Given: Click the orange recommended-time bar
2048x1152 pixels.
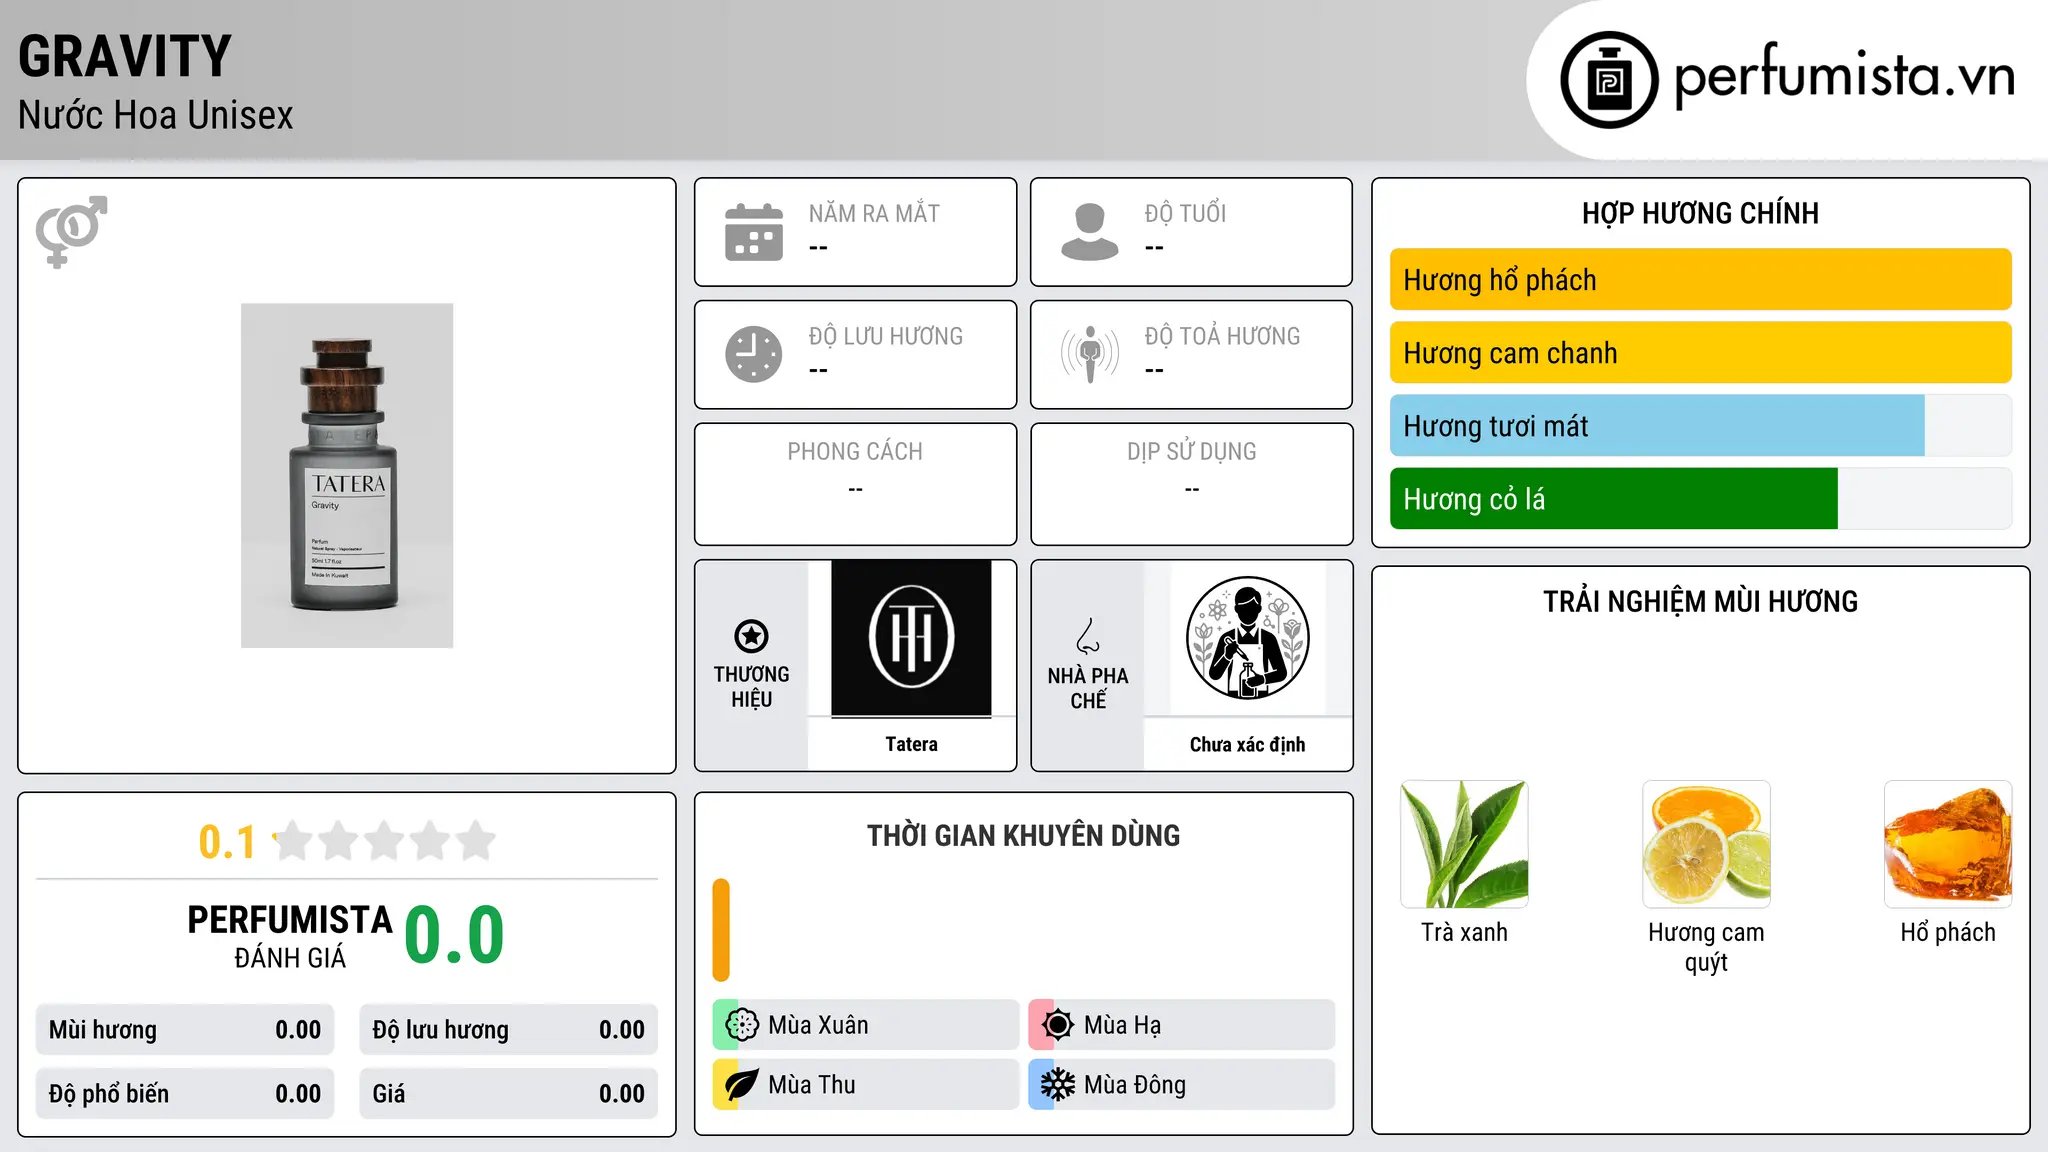Looking at the screenshot, I should click(721, 930).
